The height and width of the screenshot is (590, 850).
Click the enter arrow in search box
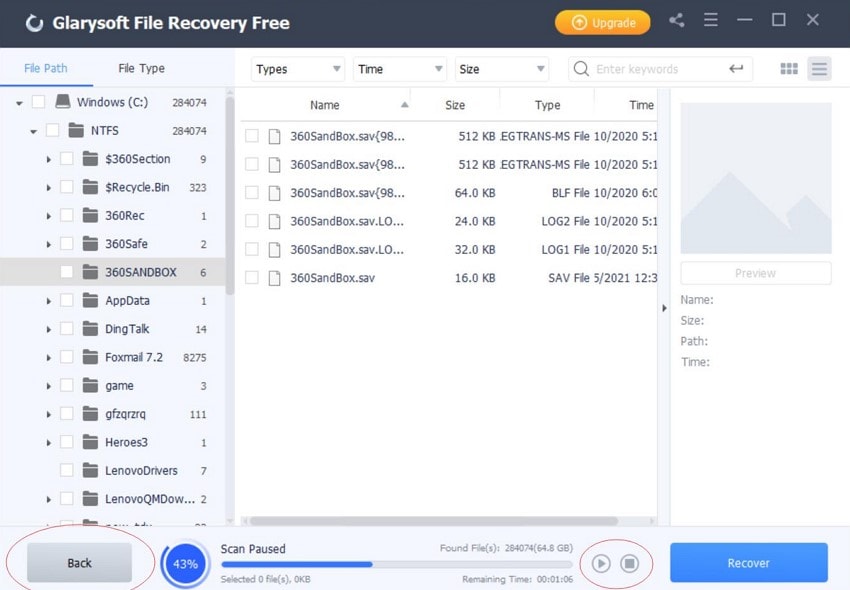[x=736, y=69]
